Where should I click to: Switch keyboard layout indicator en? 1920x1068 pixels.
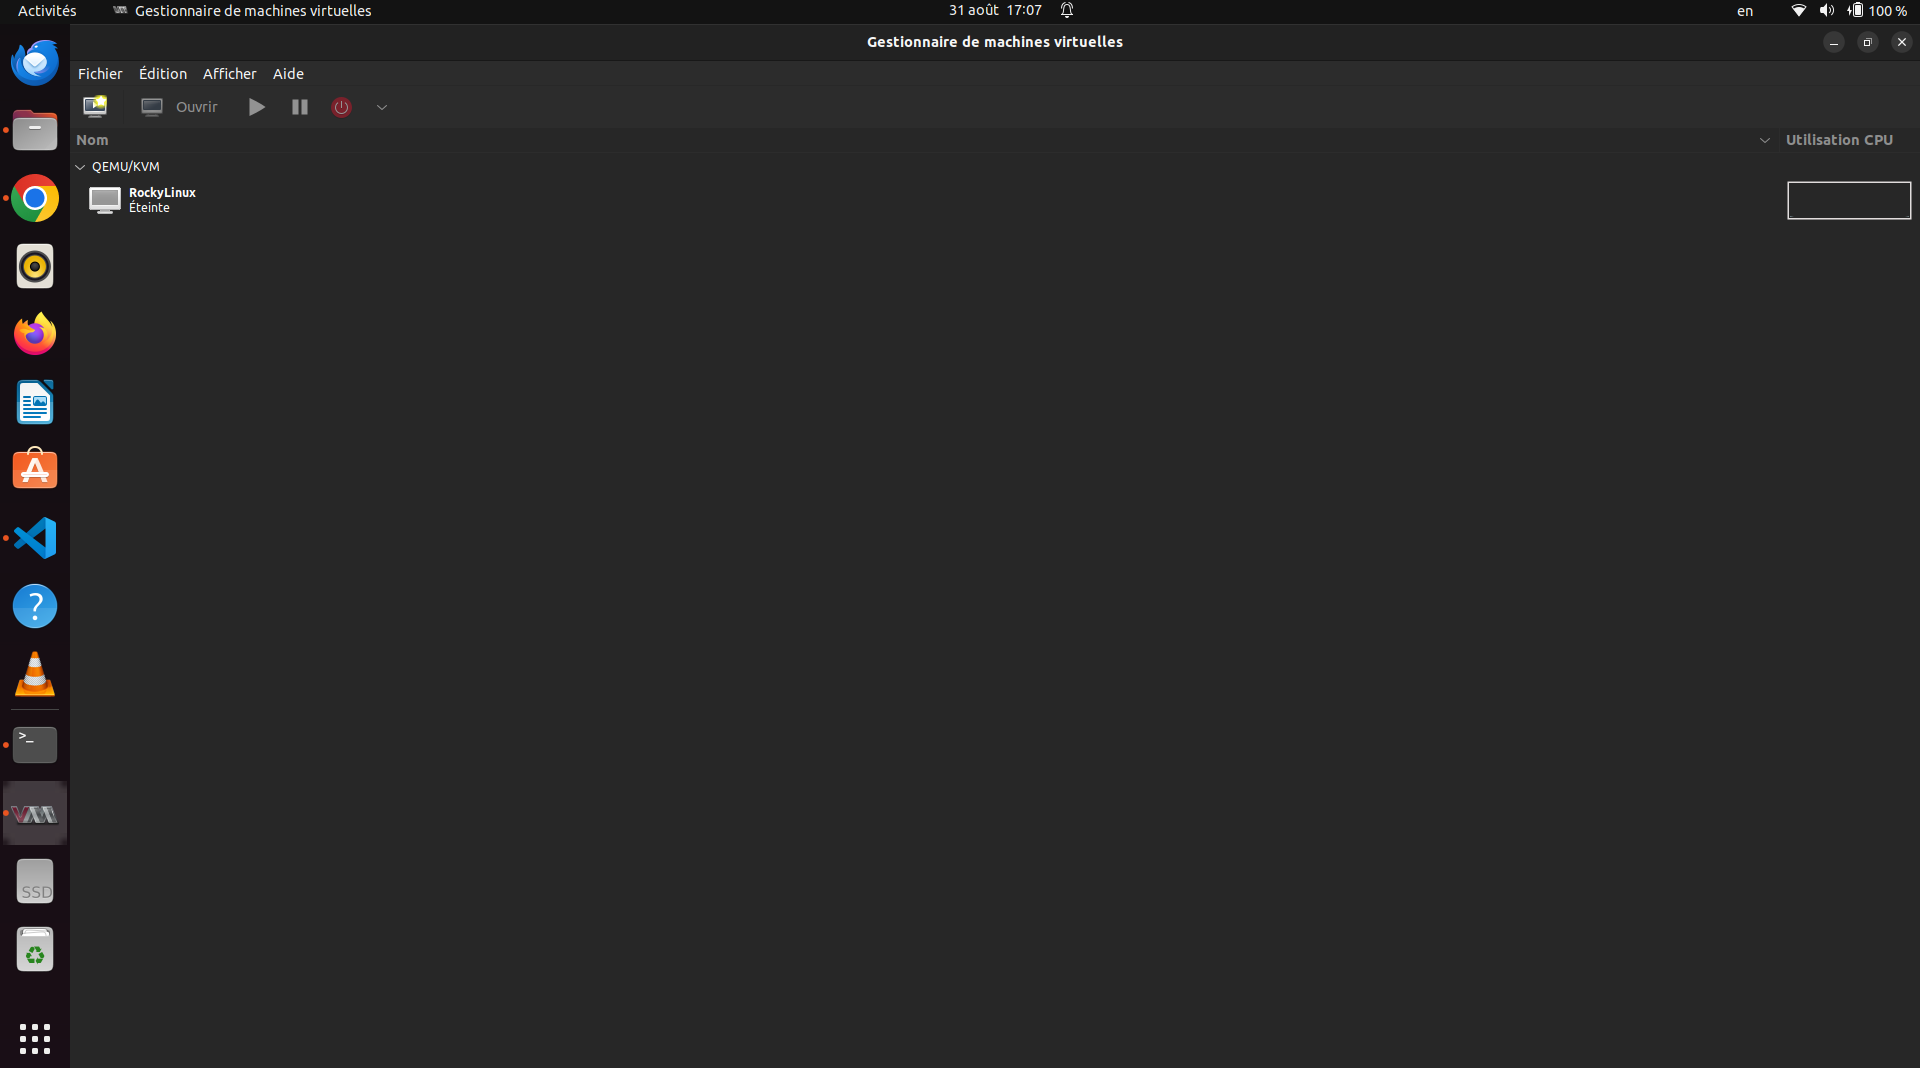1745,11
